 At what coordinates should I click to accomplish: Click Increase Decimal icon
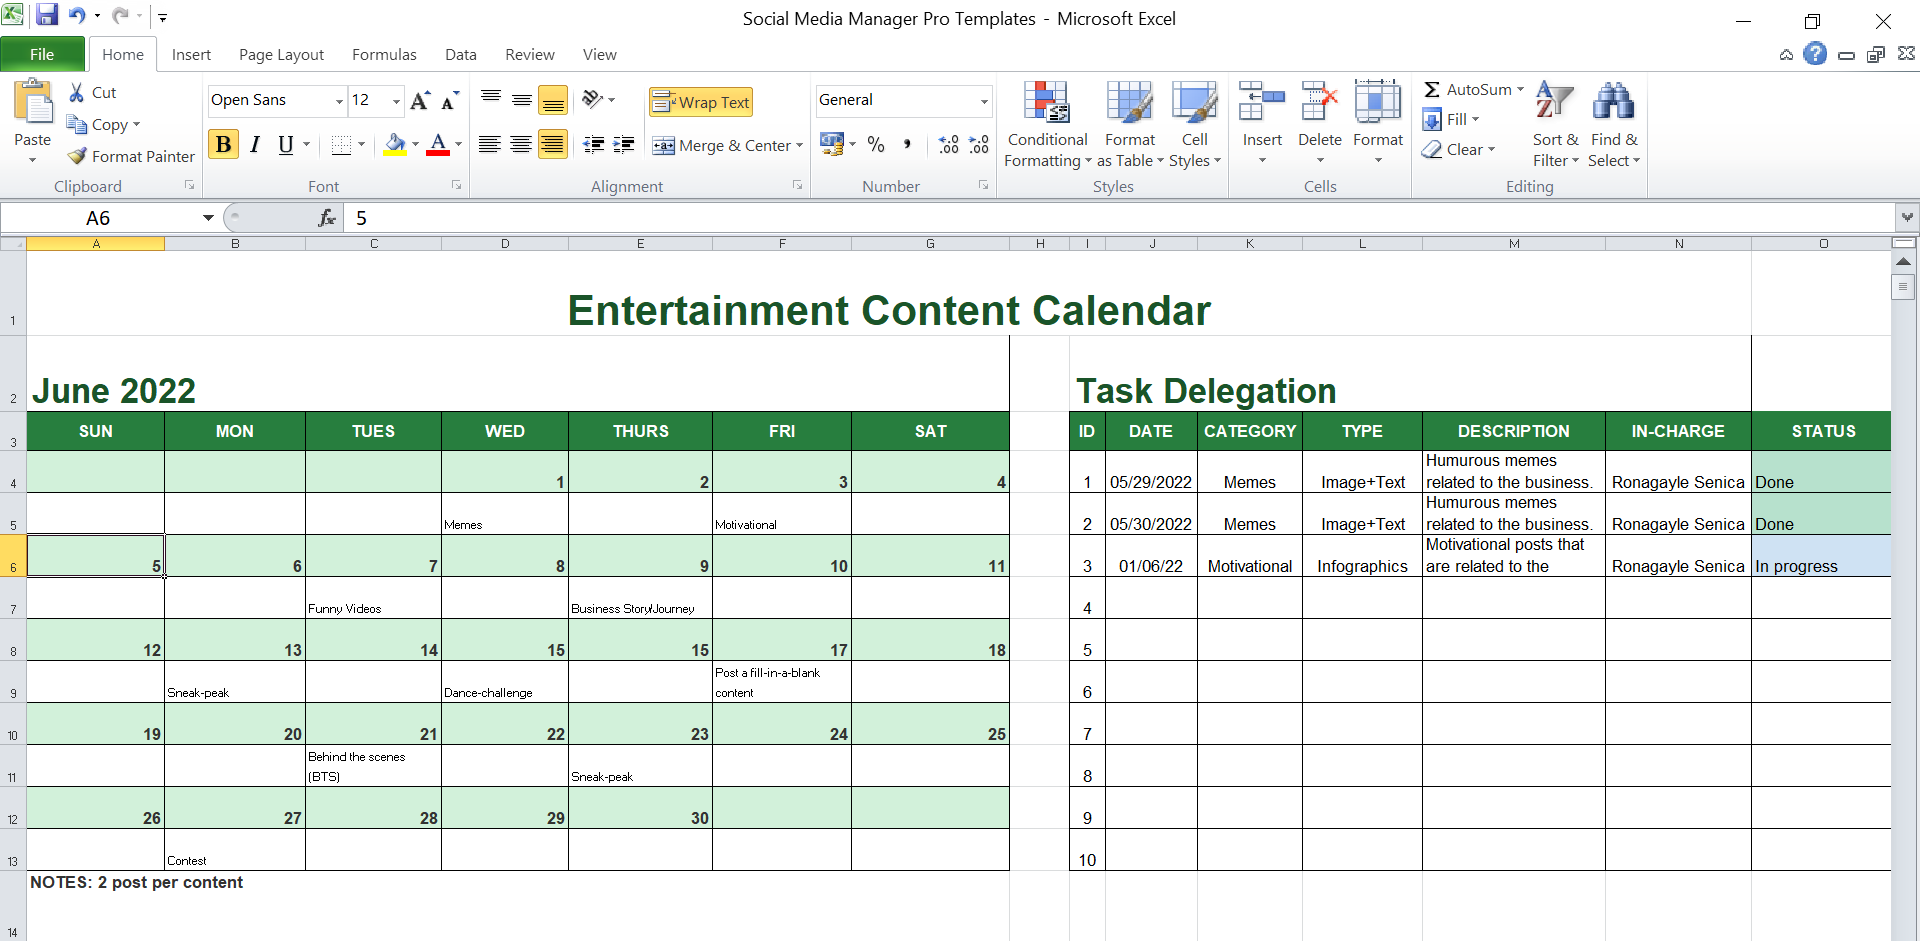point(948,145)
